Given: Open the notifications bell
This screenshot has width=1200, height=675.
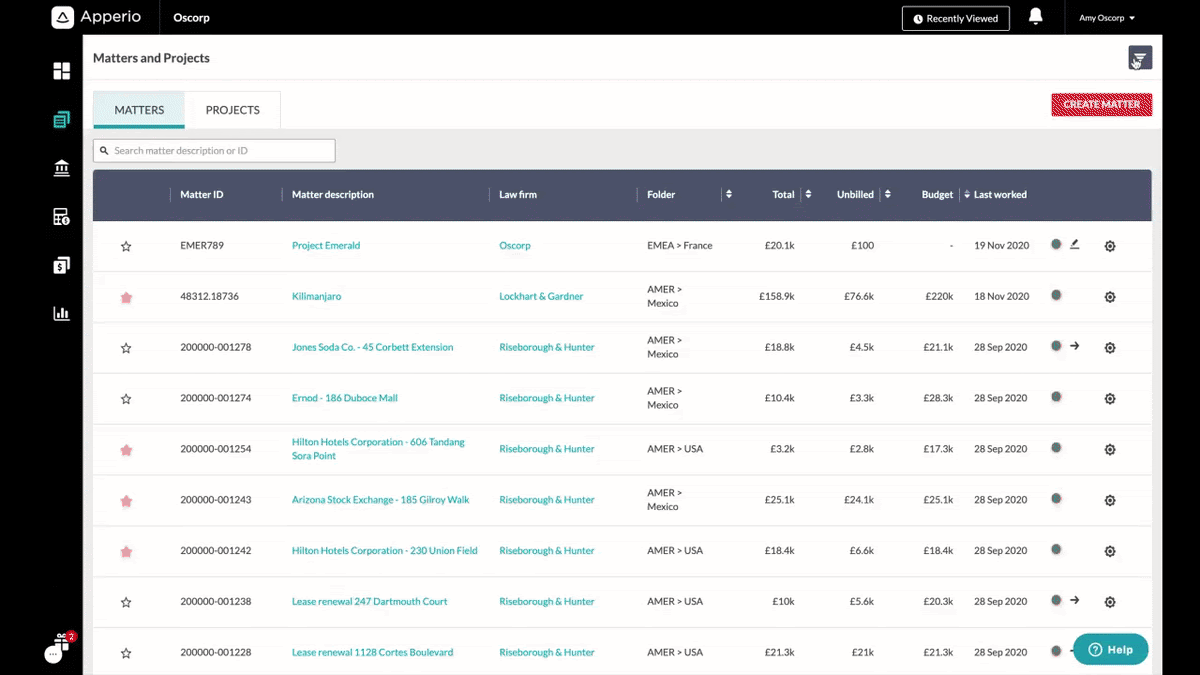Looking at the screenshot, I should click(1036, 17).
